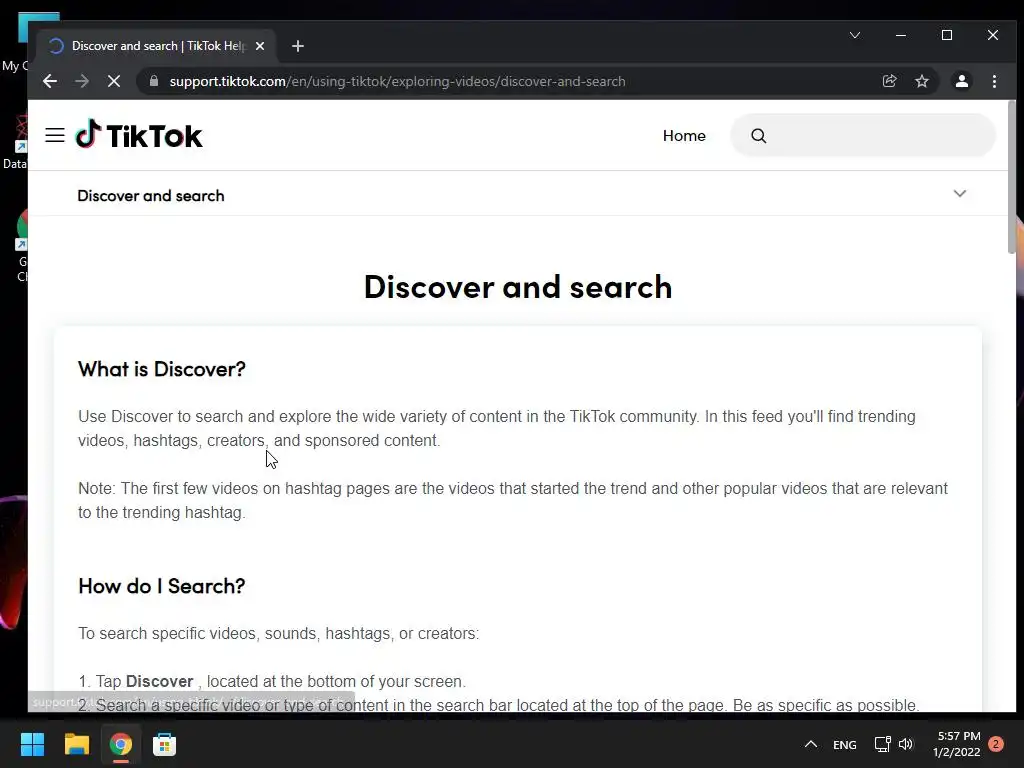Click the Chrome taskbar icon

click(121, 744)
